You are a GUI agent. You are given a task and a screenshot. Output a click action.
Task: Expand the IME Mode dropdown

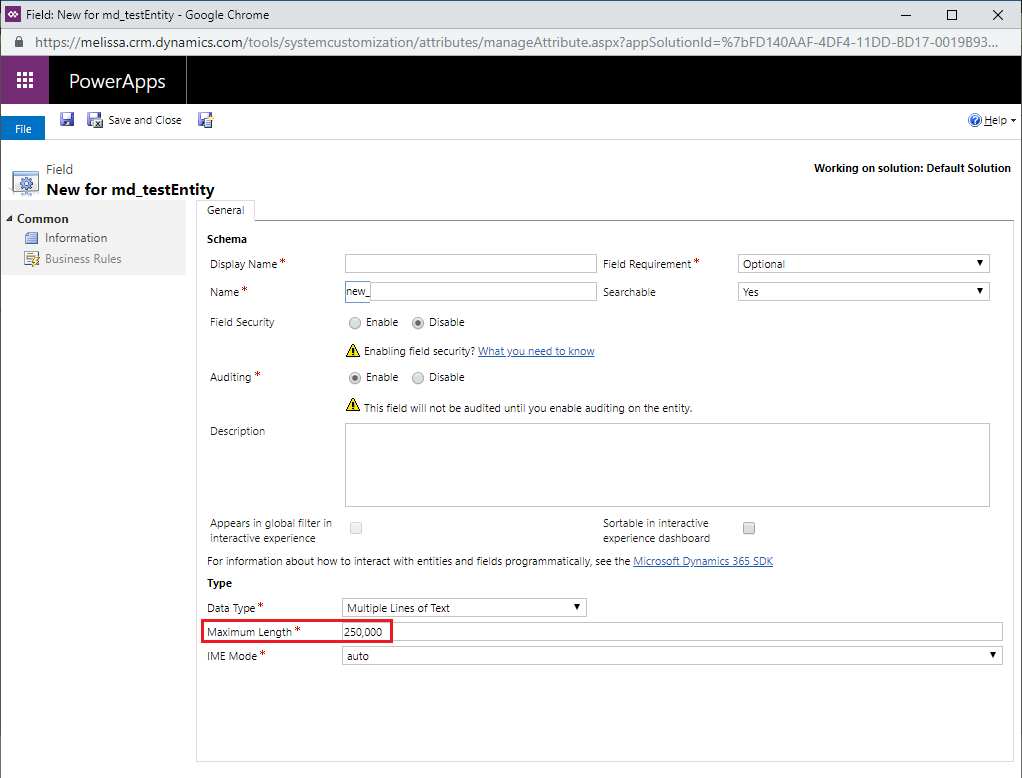pyautogui.click(x=672, y=656)
